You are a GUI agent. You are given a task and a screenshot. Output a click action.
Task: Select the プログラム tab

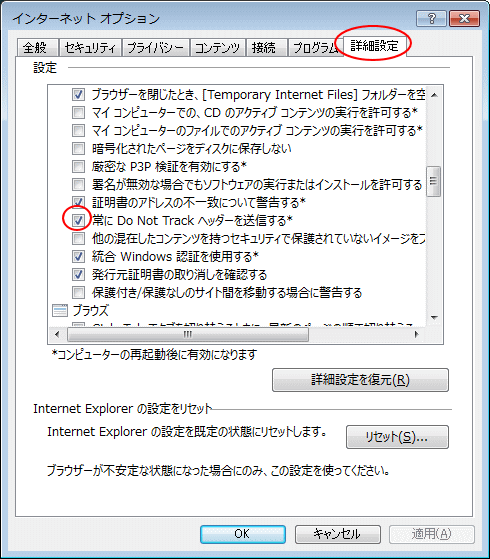click(x=315, y=47)
